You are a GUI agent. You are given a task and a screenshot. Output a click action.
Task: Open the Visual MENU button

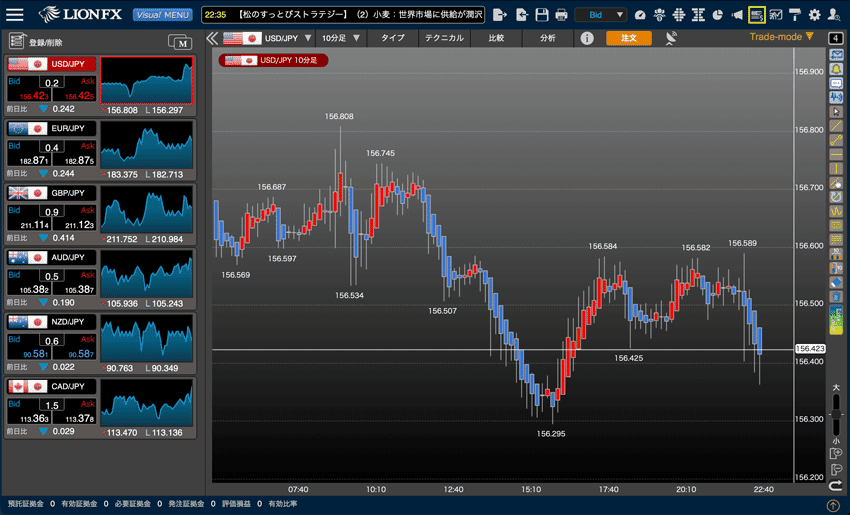(163, 15)
